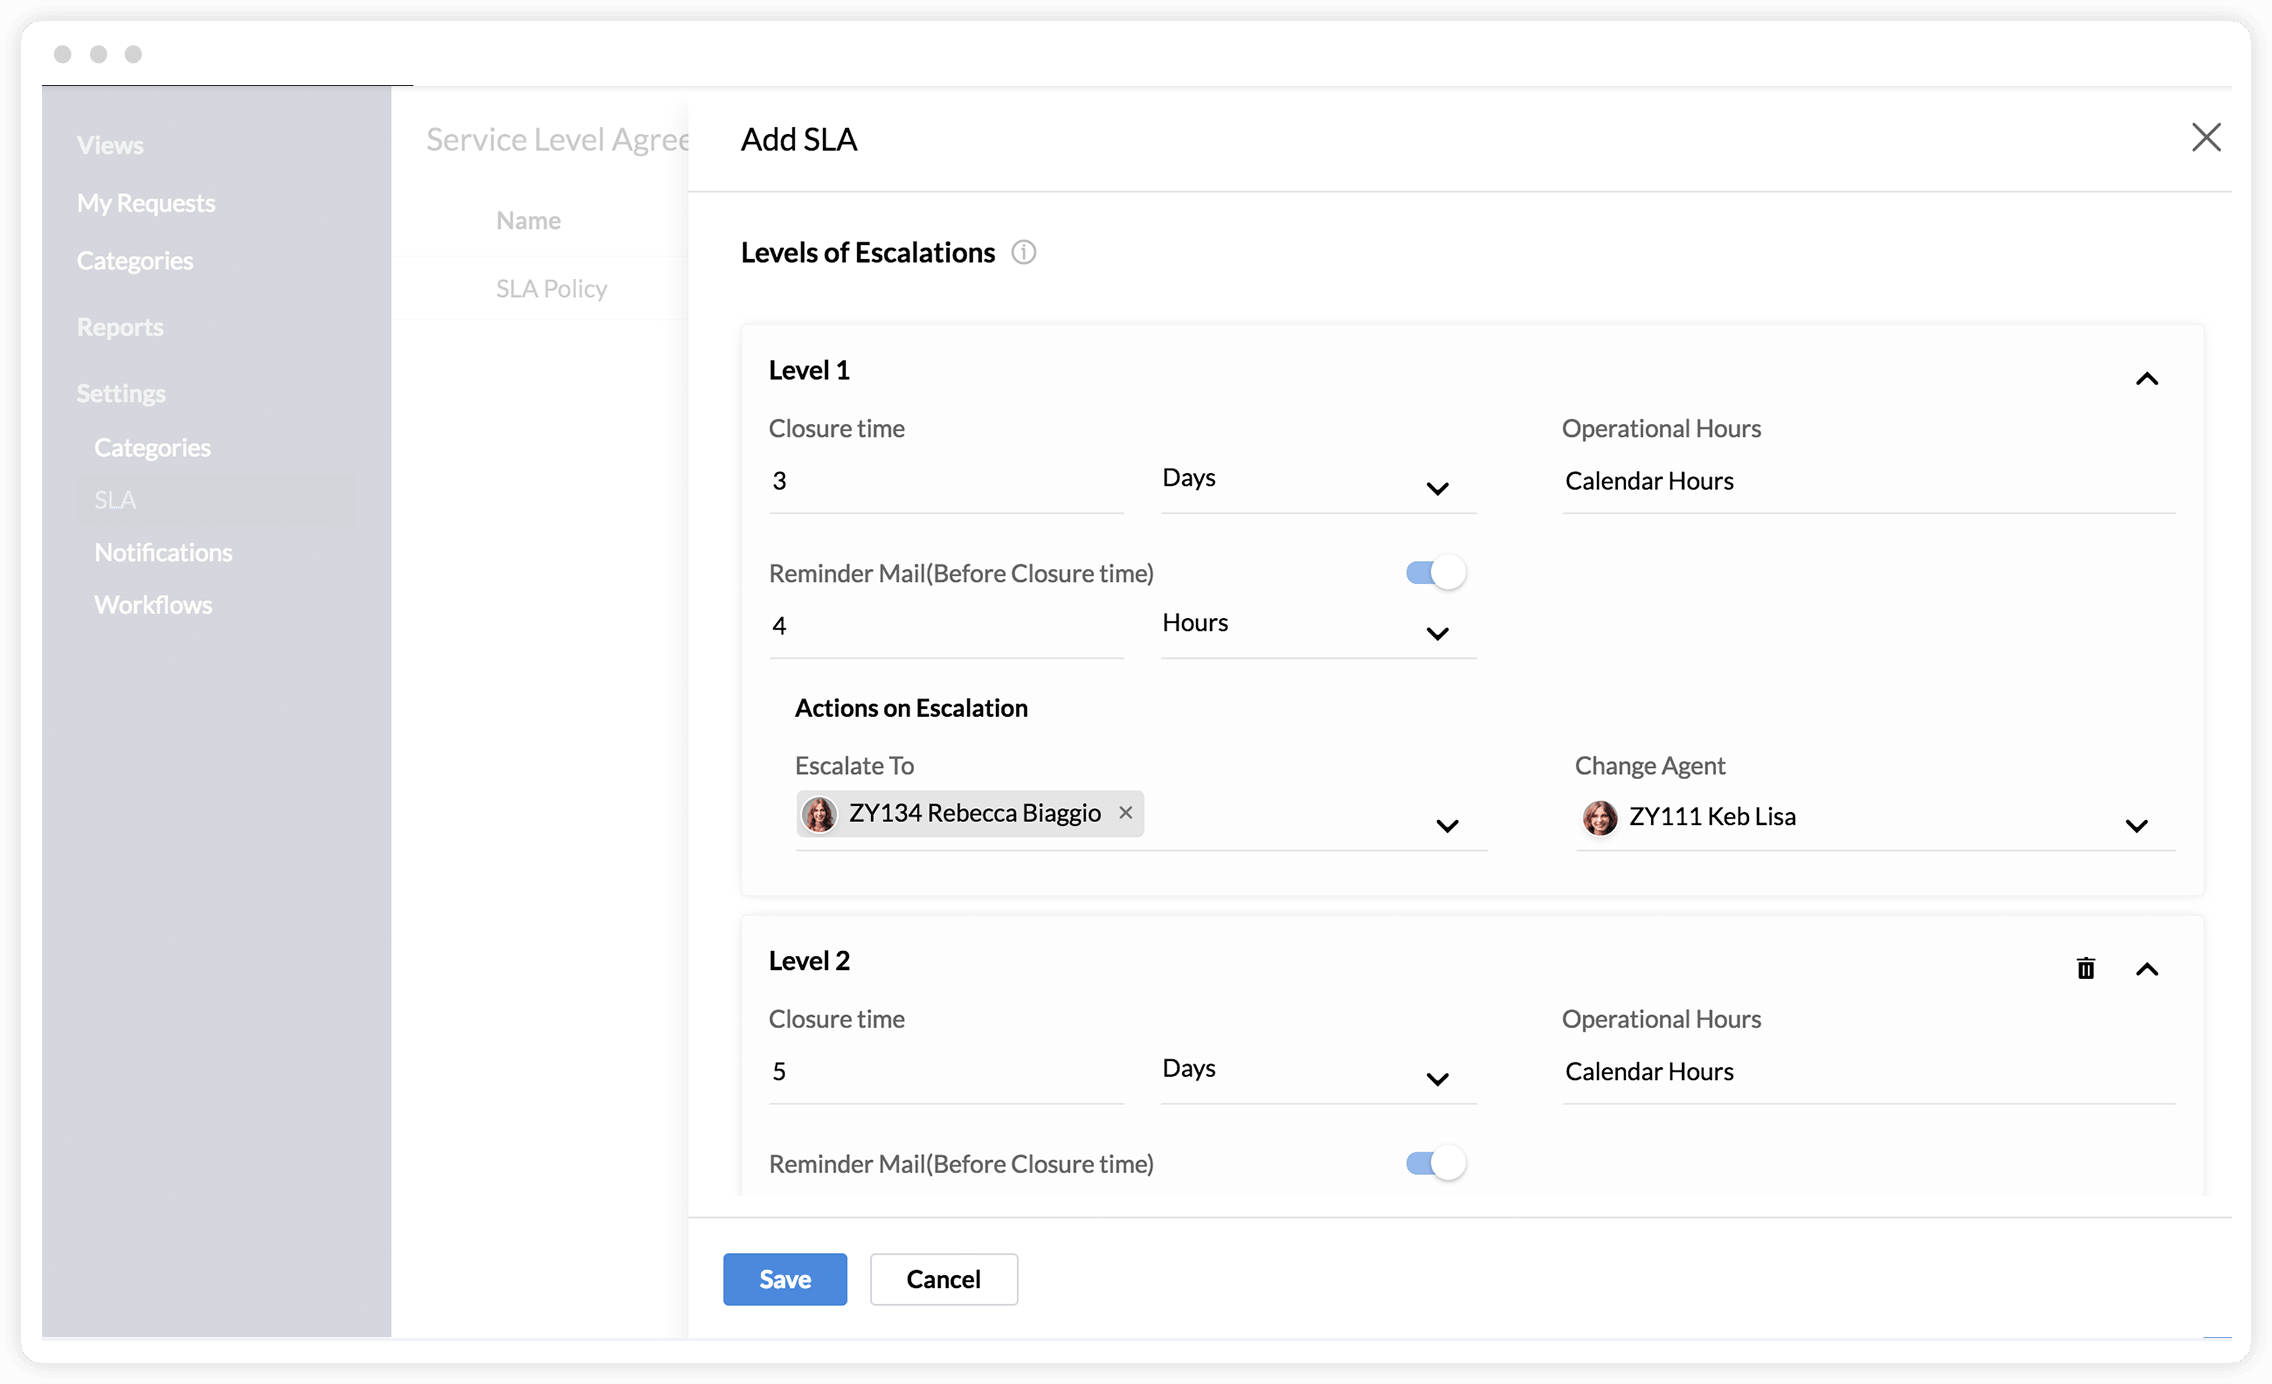Open Workflows settings from sidebar

click(x=153, y=604)
